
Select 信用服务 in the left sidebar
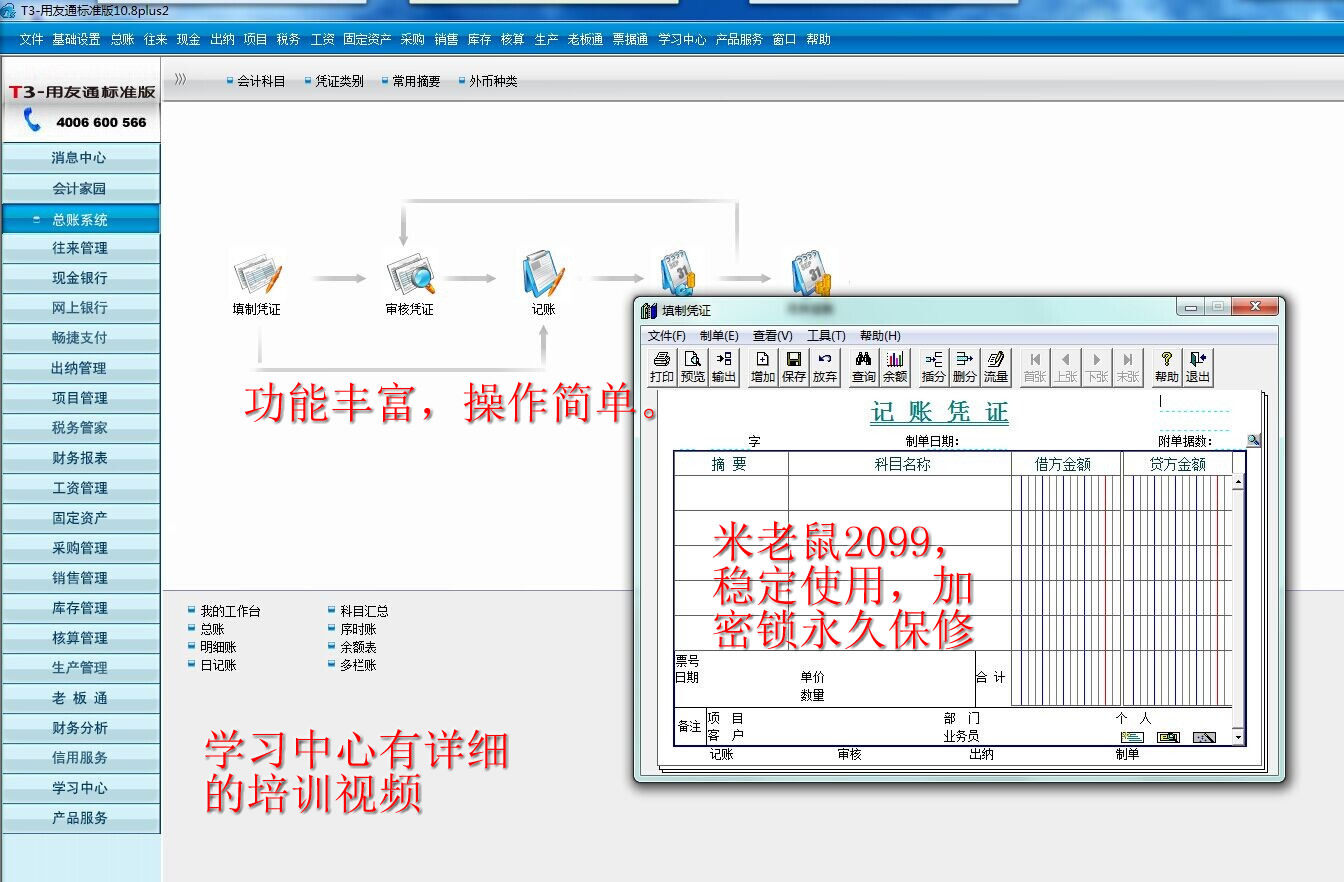point(80,758)
